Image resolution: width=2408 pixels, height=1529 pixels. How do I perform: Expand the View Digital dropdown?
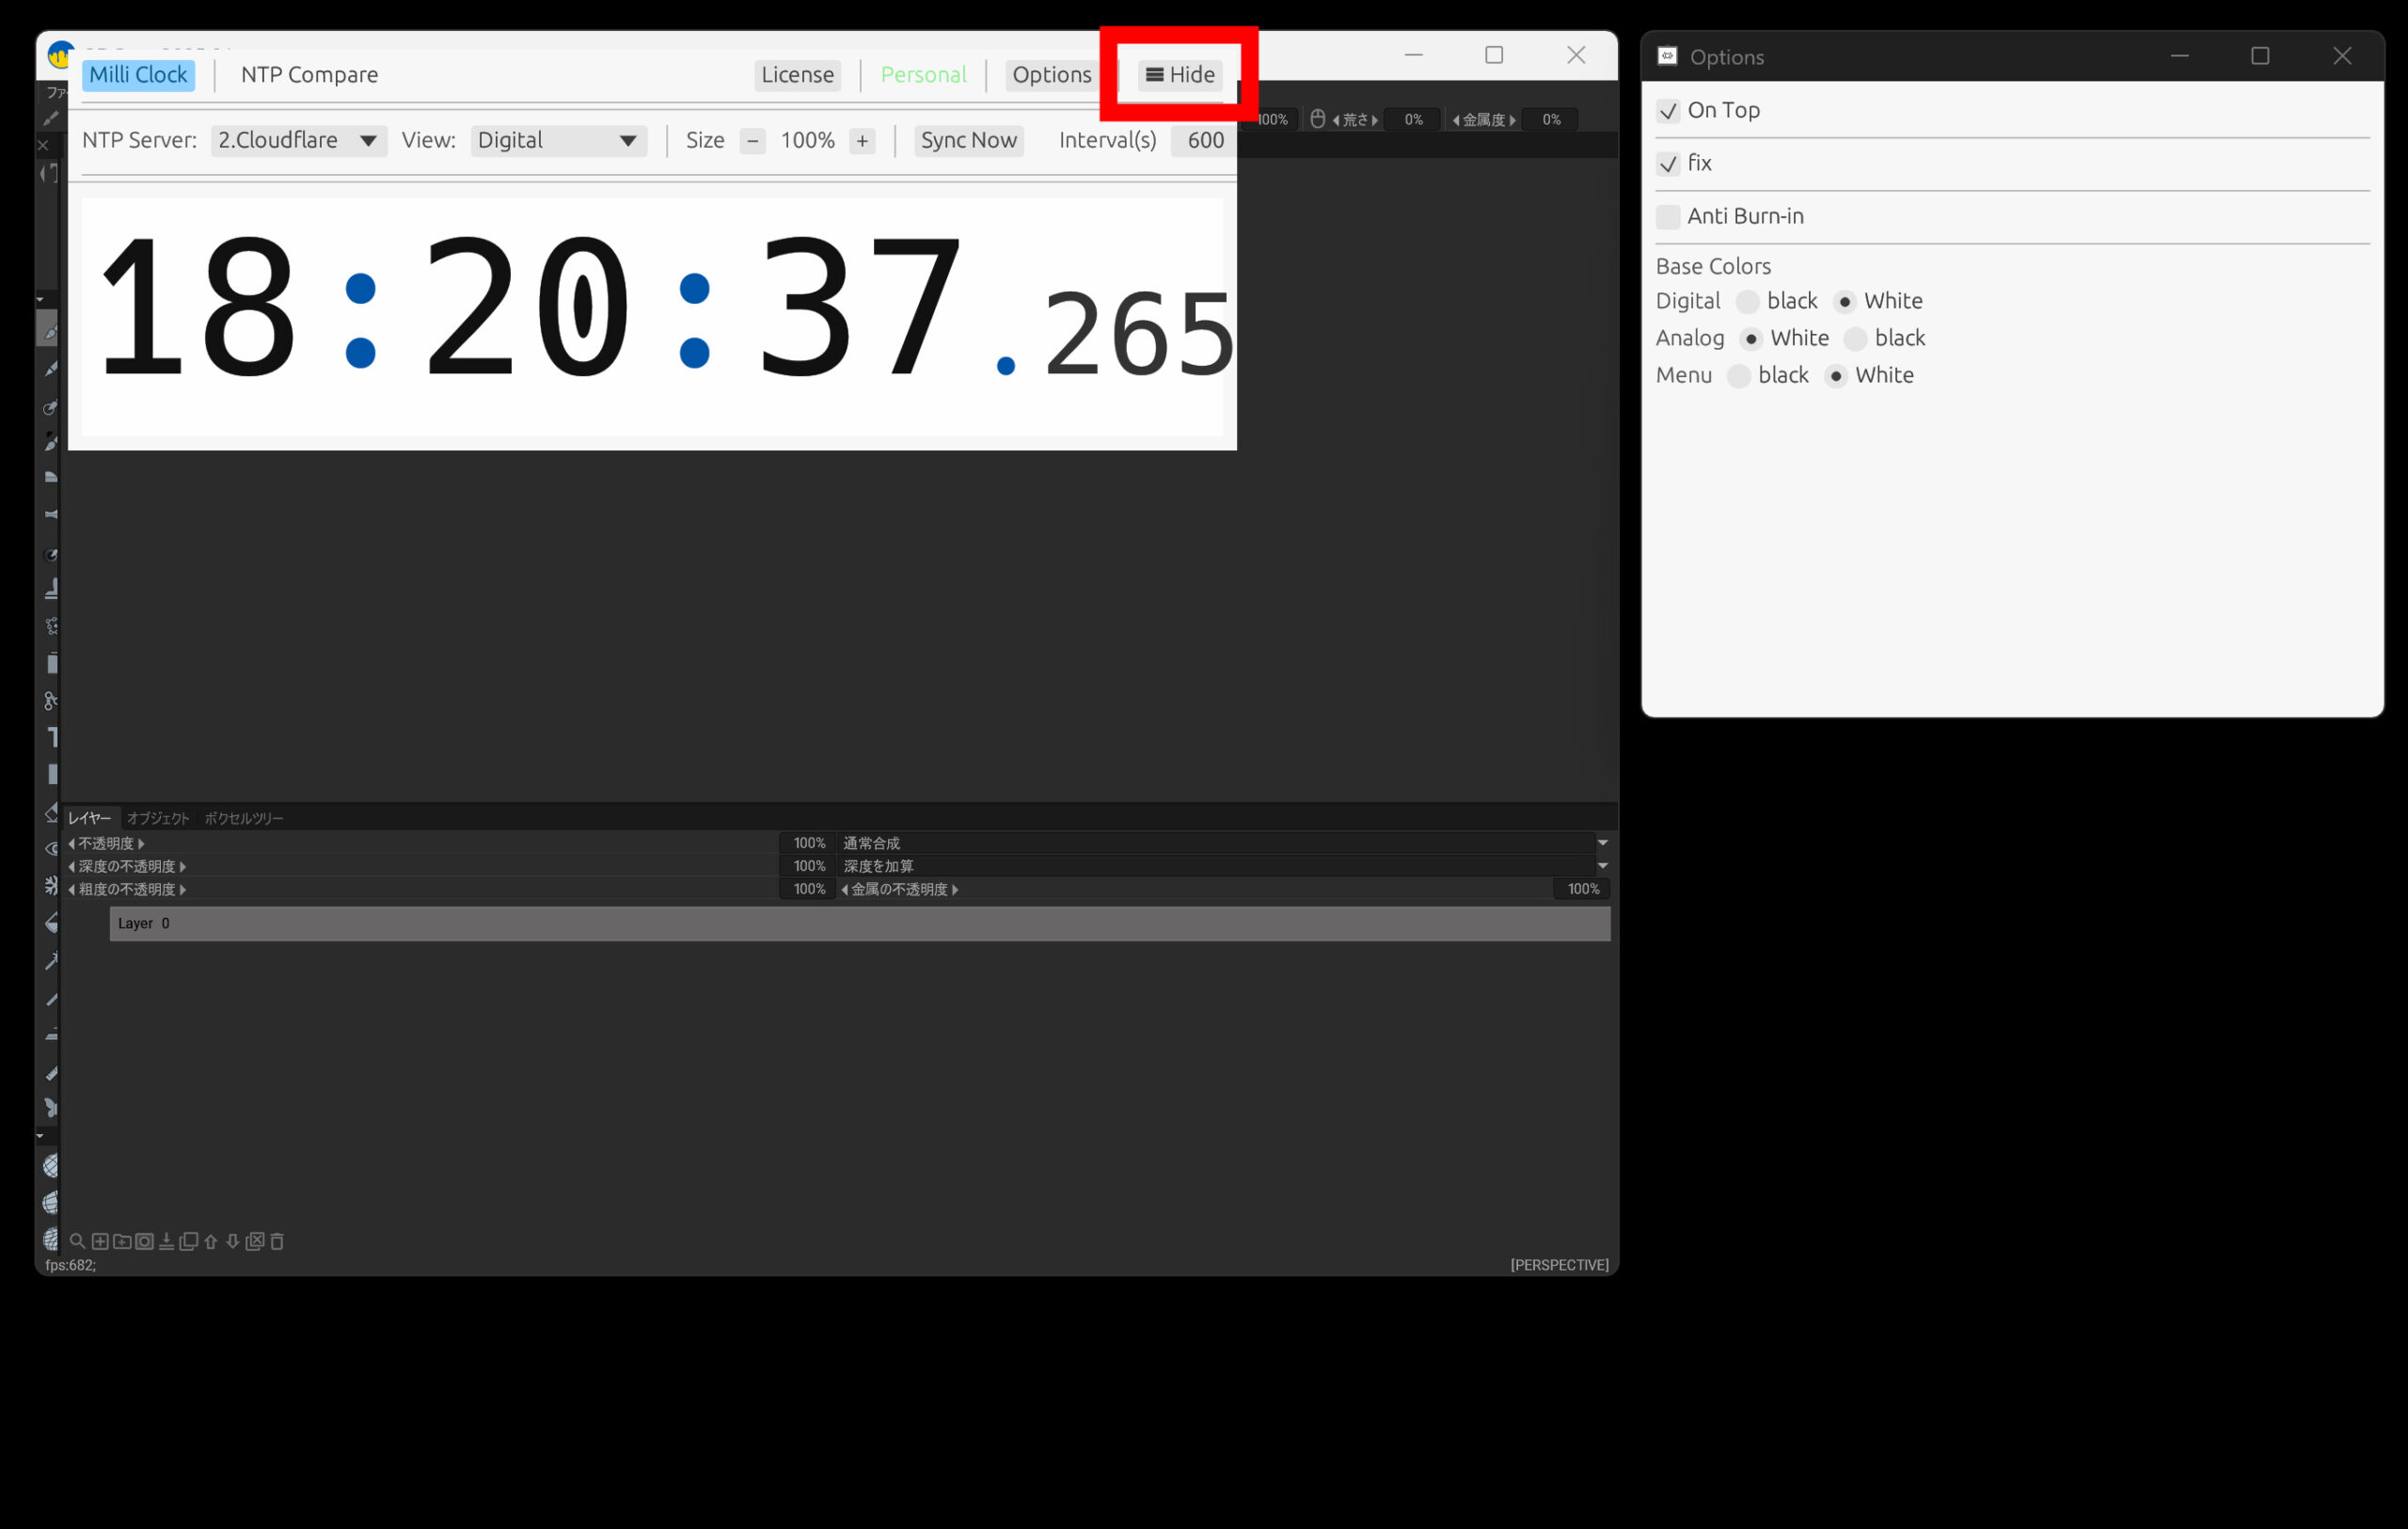(x=557, y=141)
